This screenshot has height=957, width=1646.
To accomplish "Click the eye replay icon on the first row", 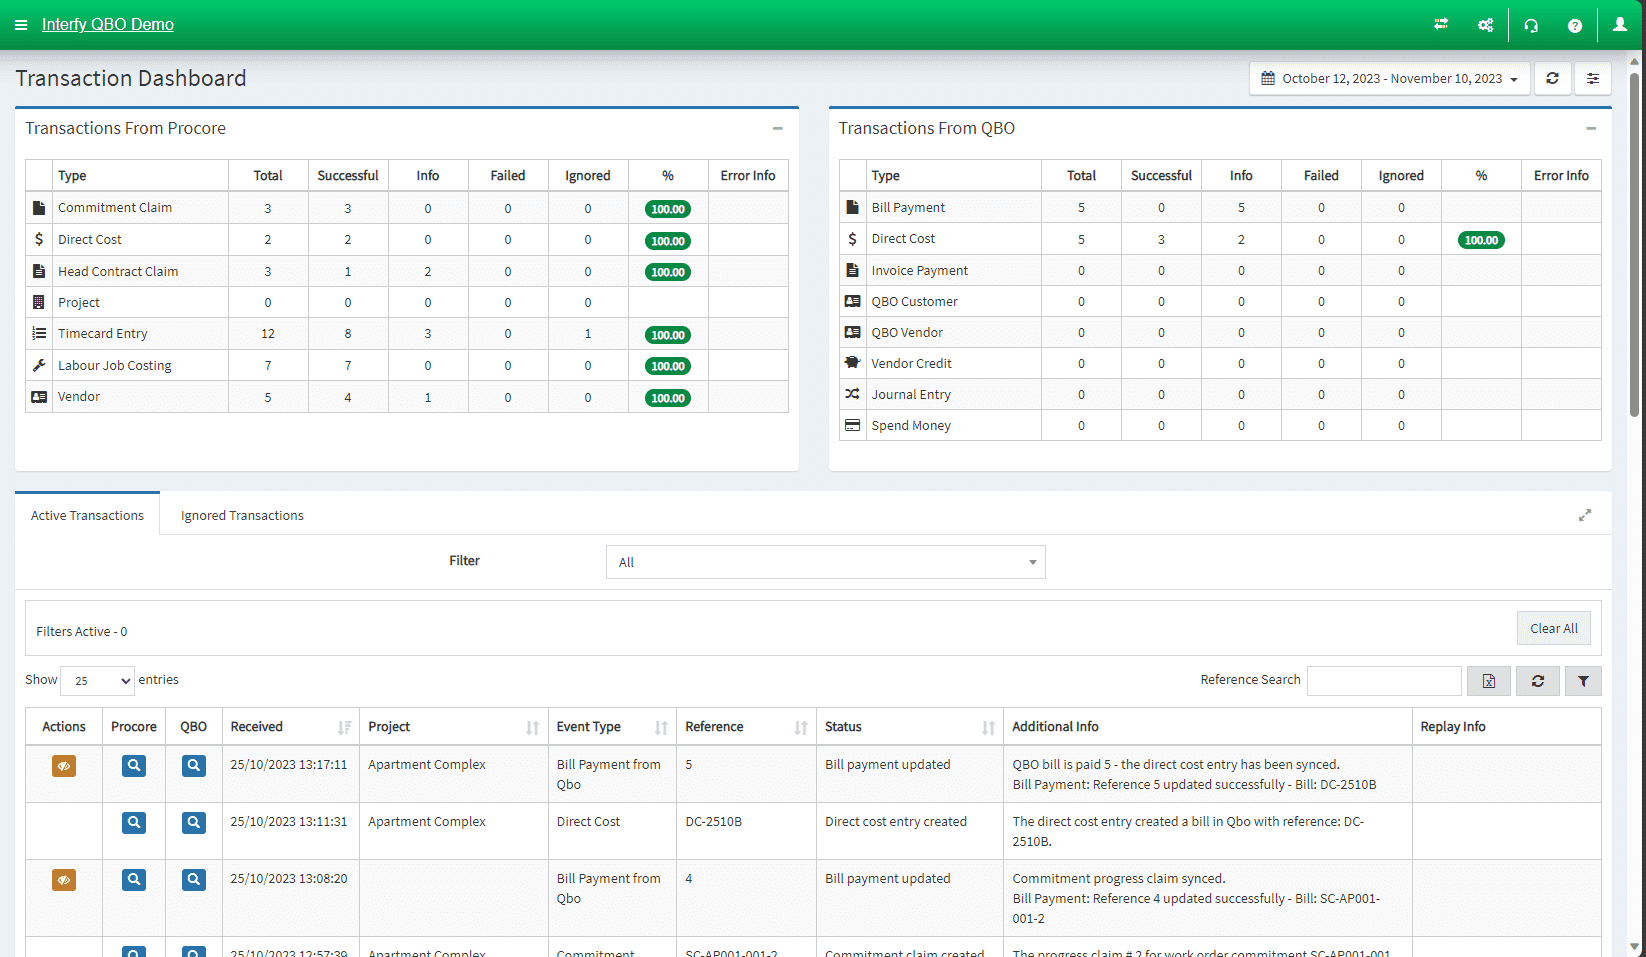I will tap(63, 766).
